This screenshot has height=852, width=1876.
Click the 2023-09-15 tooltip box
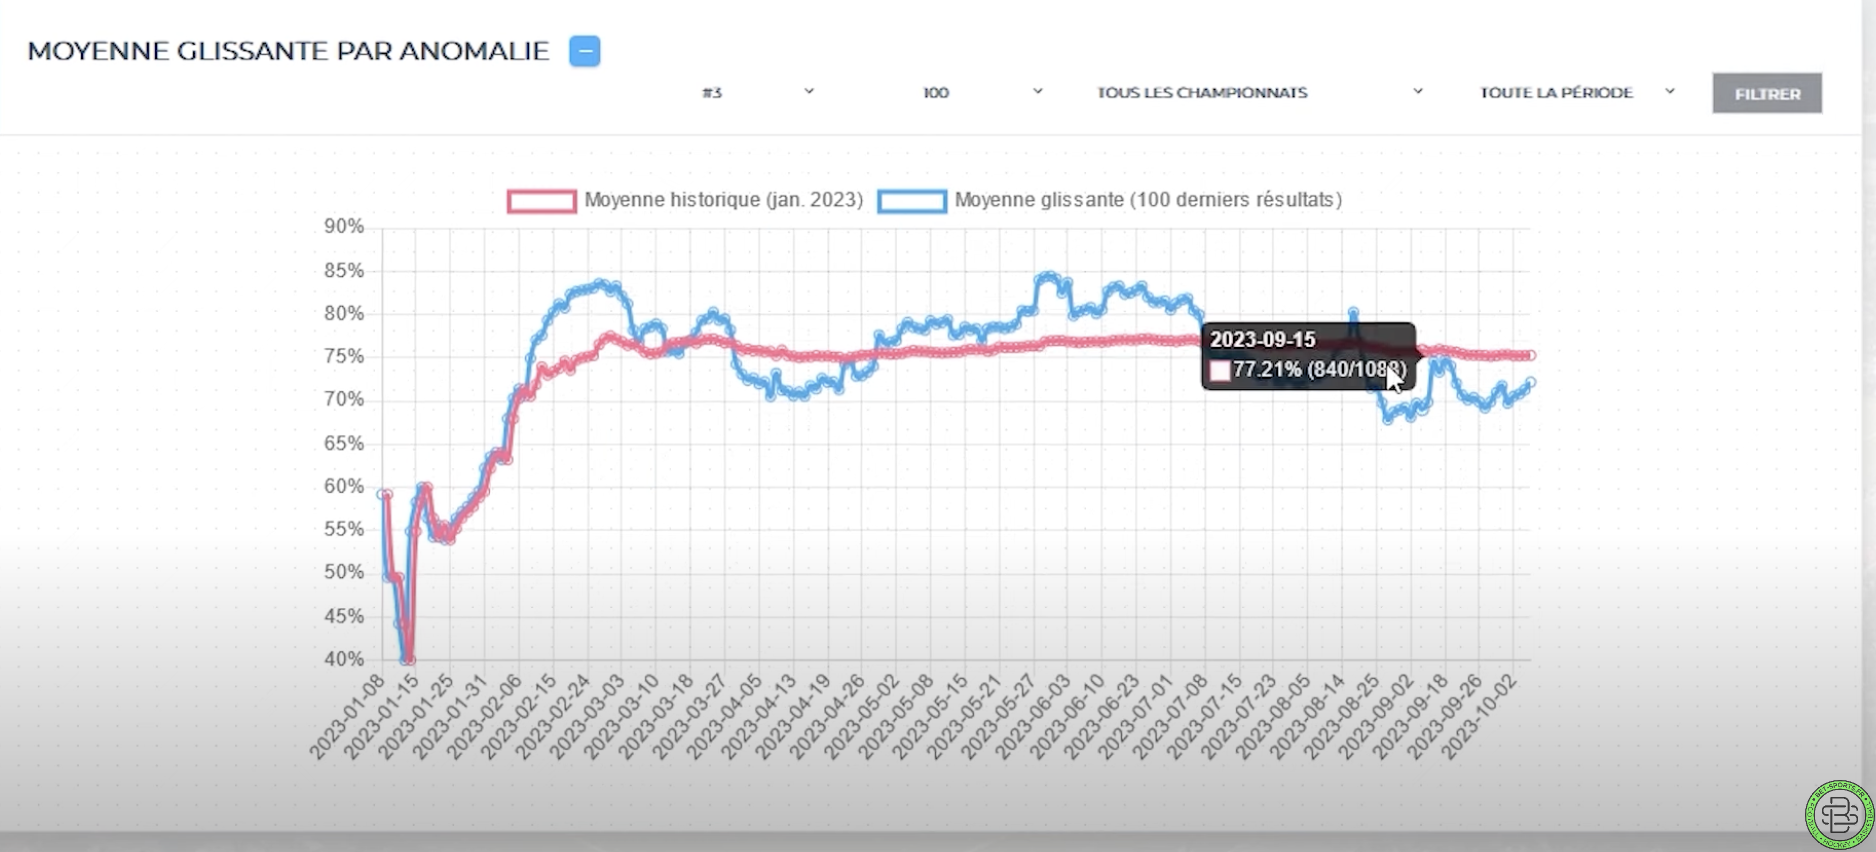(x=1308, y=355)
